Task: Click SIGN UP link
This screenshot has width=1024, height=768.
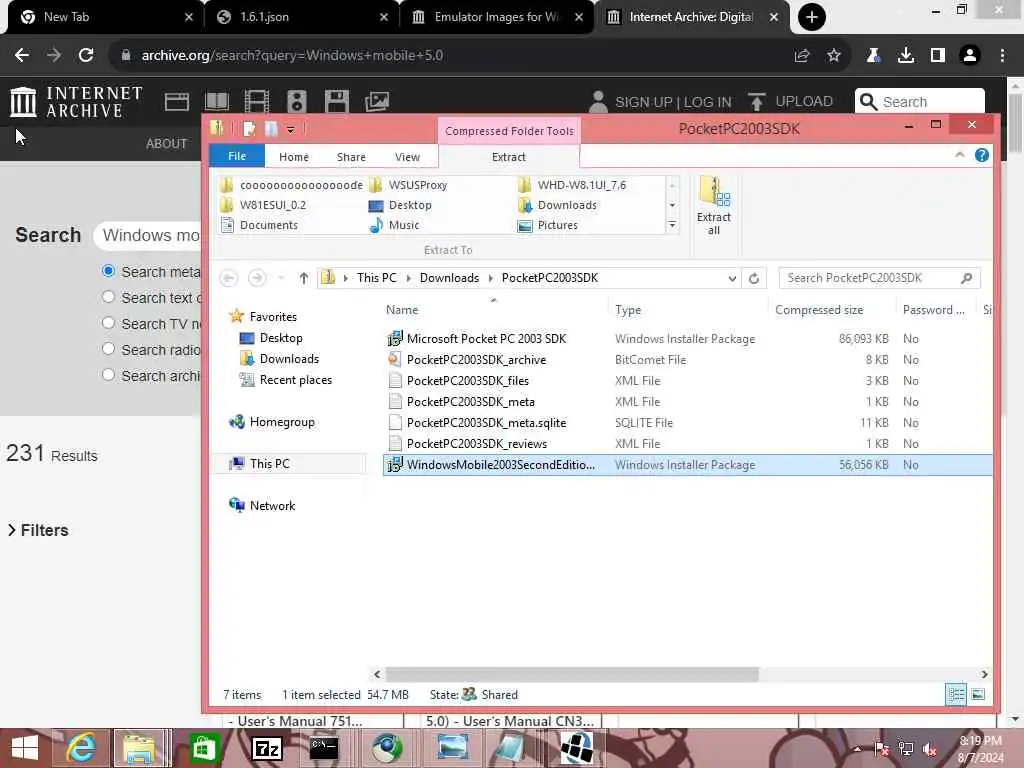Action: coord(643,102)
